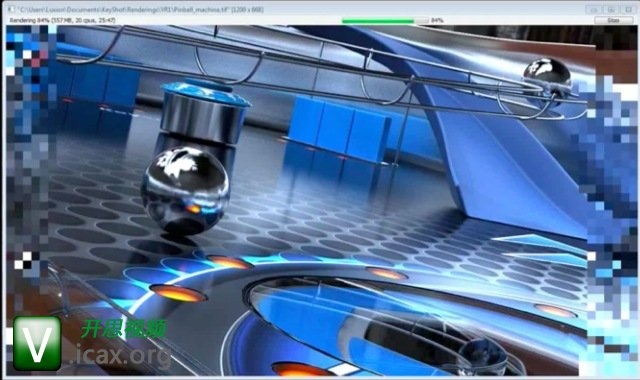Maximize the render output window
The image size is (640, 380).
611,9
